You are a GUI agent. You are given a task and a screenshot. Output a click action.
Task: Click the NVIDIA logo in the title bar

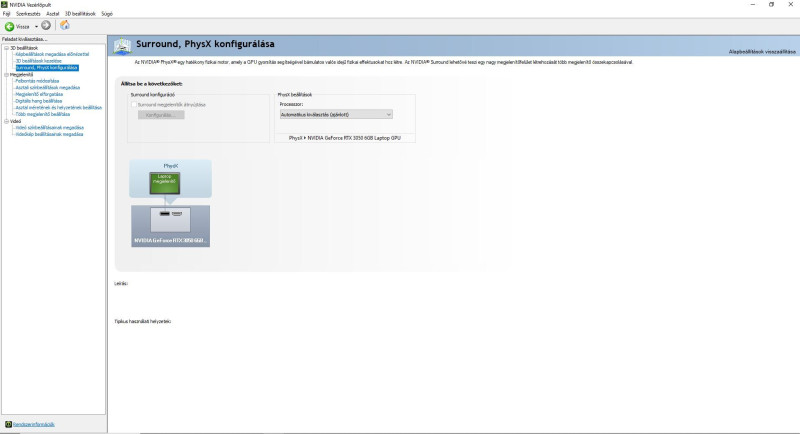pos(4,4)
